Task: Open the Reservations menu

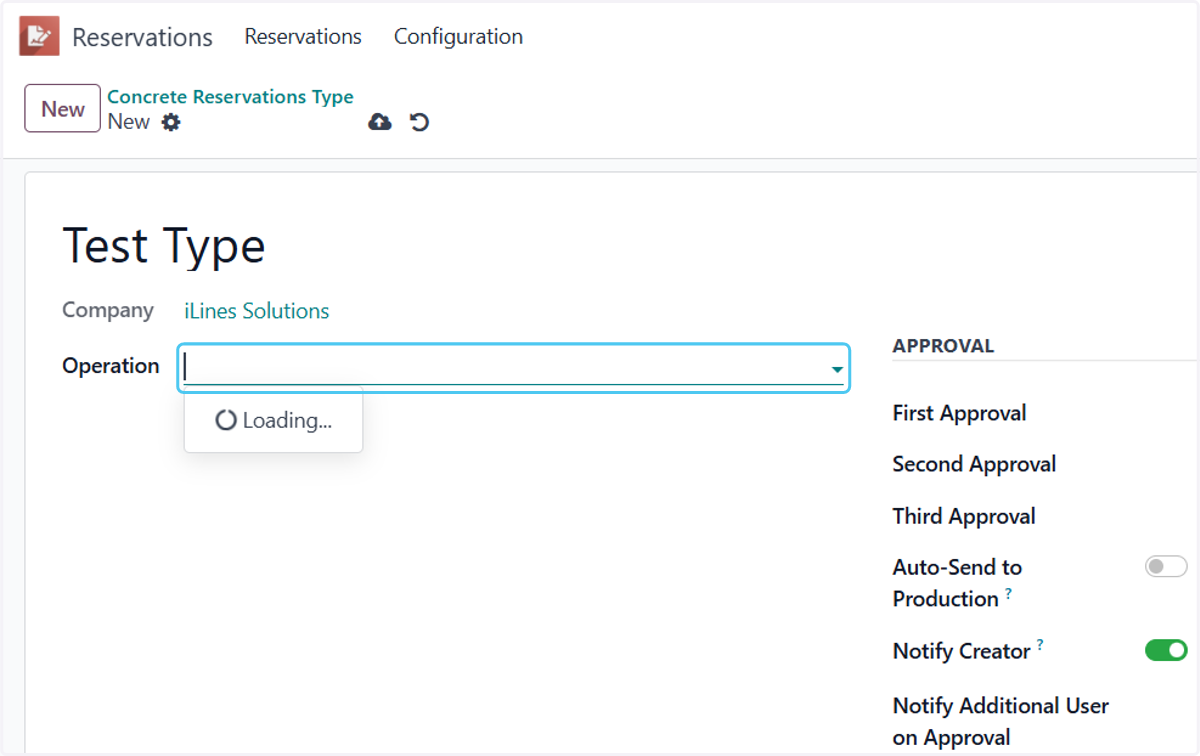Action: 303,37
